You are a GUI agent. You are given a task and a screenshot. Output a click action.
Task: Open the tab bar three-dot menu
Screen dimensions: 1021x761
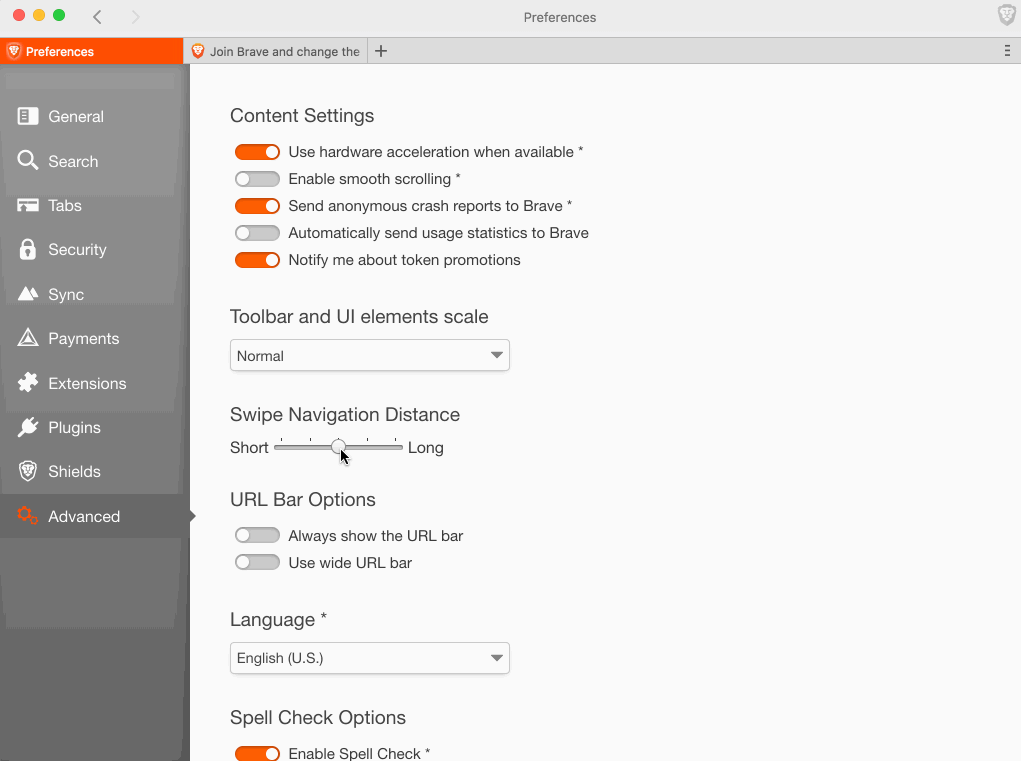tap(1007, 51)
